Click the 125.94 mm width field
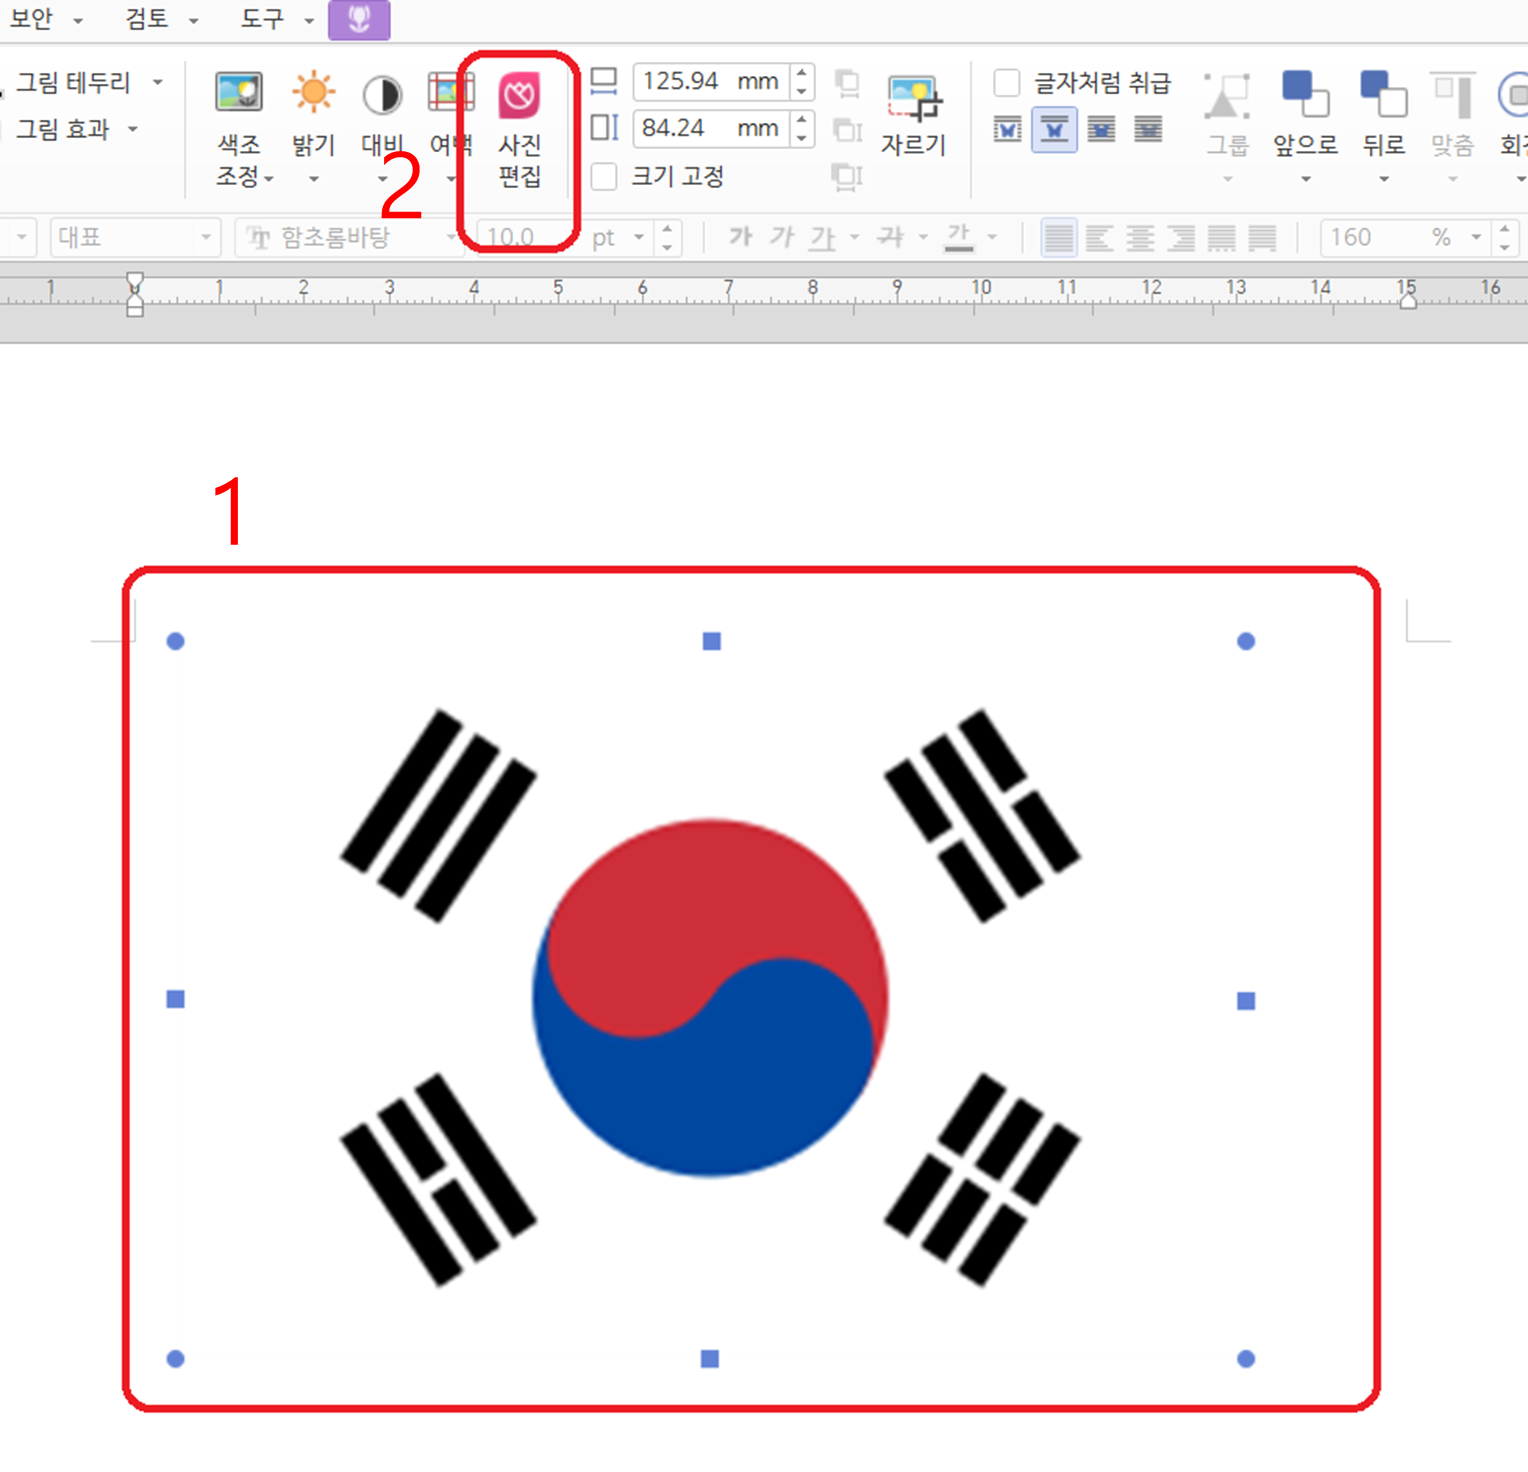Viewport: 1528px width, 1472px height. tap(711, 82)
